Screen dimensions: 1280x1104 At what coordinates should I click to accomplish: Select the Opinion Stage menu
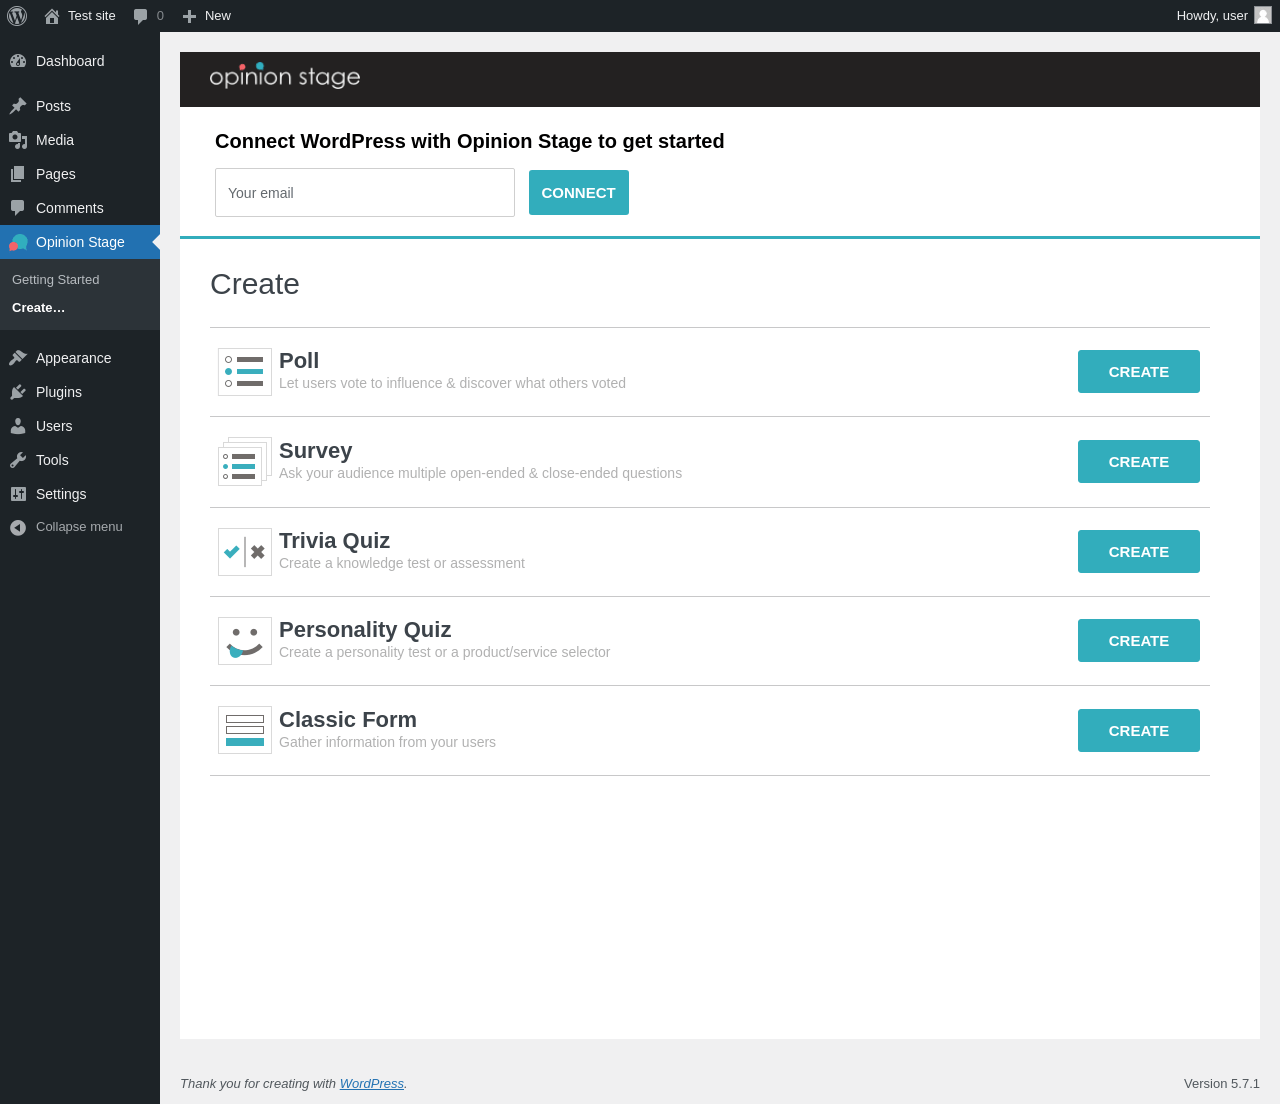(80, 242)
